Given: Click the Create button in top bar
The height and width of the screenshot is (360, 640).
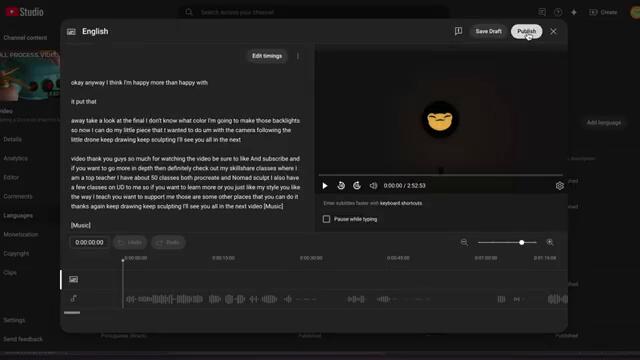Looking at the screenshot, I should point(603,12).
